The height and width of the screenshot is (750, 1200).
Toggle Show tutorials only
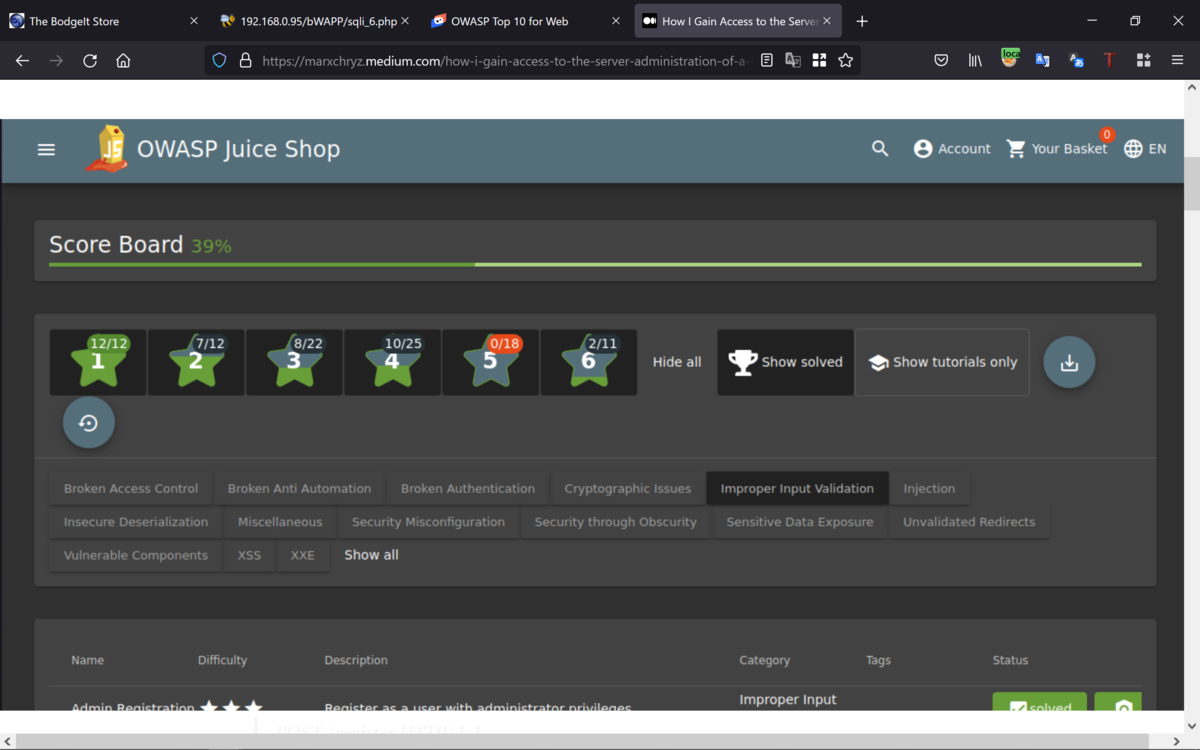(942, 362)
